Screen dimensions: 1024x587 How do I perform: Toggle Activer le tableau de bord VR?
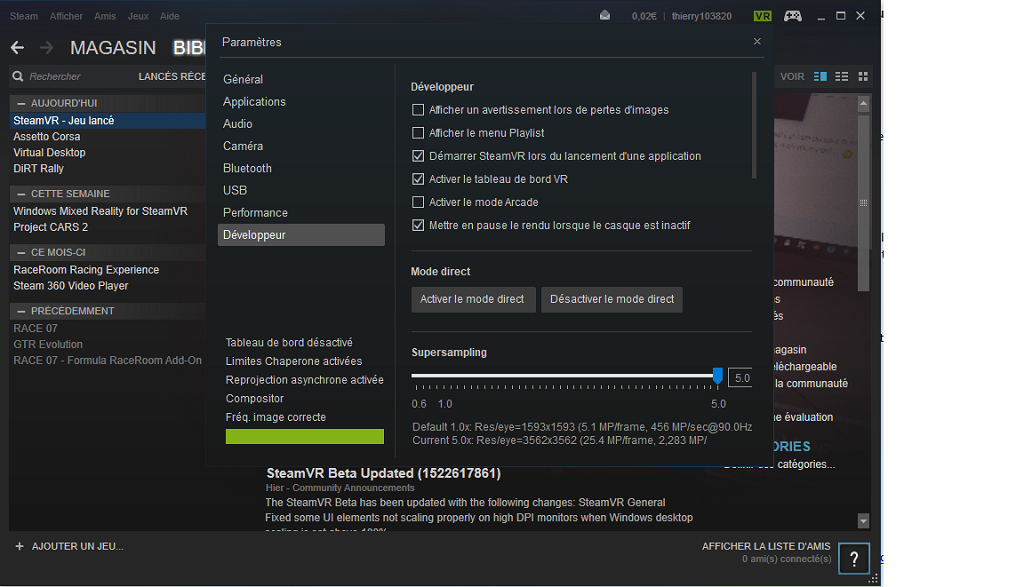418,179
